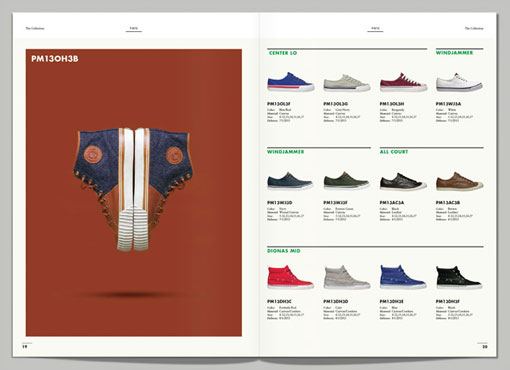Click 'The Collection' header on right page
This screenshot has width=510, height=370.
coord(474,29)
